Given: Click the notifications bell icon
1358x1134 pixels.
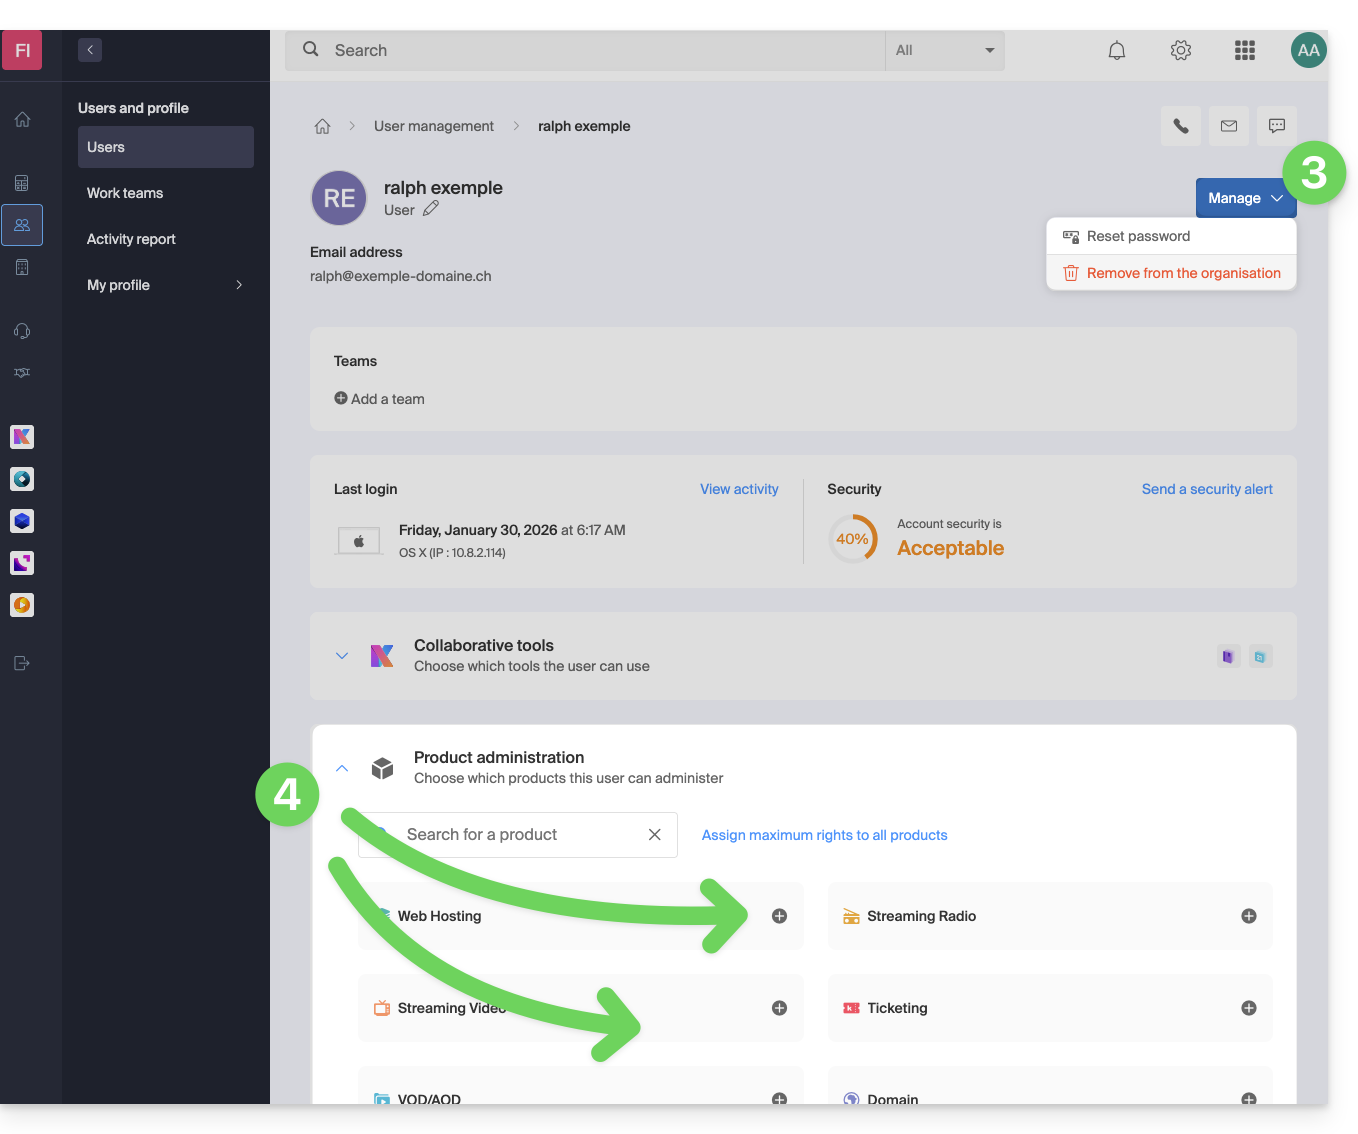Looking at the screenshot, I should click(1117, 51).
